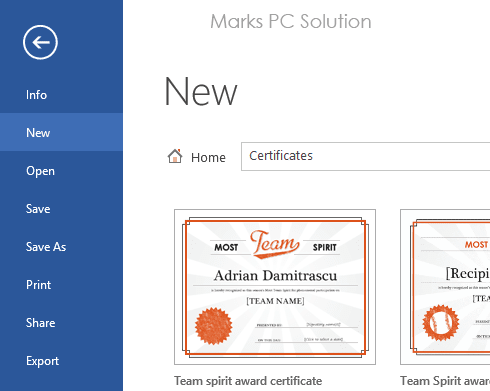The image size is (490, 391).
Task: Click the Home link next to search
Action: click(x=208, y=157)
